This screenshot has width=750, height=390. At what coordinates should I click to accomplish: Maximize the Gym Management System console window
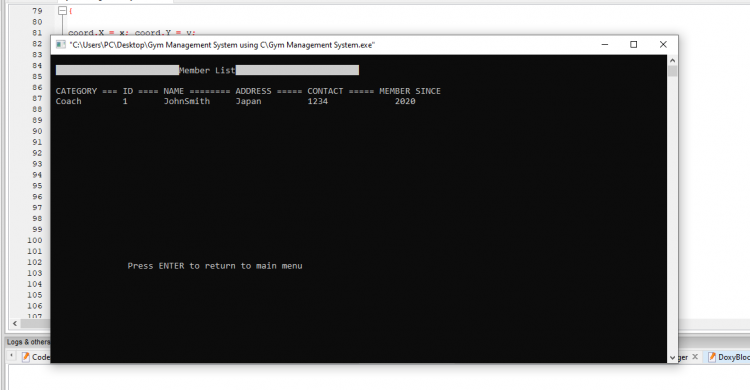click(633, 45)
